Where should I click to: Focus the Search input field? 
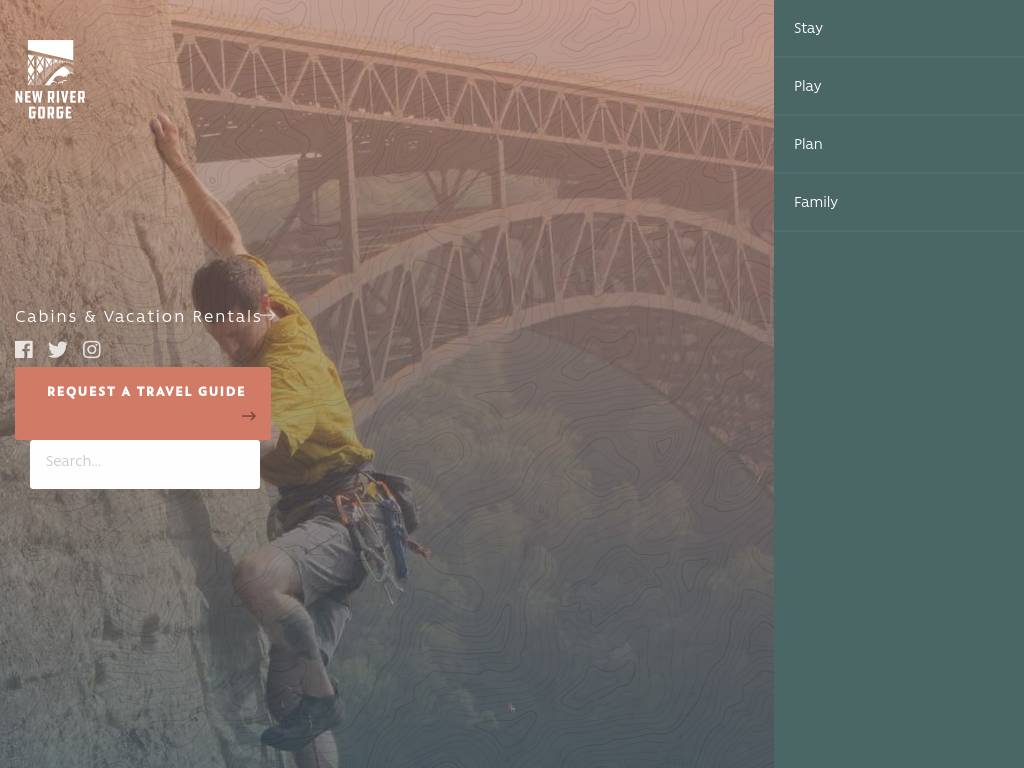pyautogui.click(x=145, y=464)
